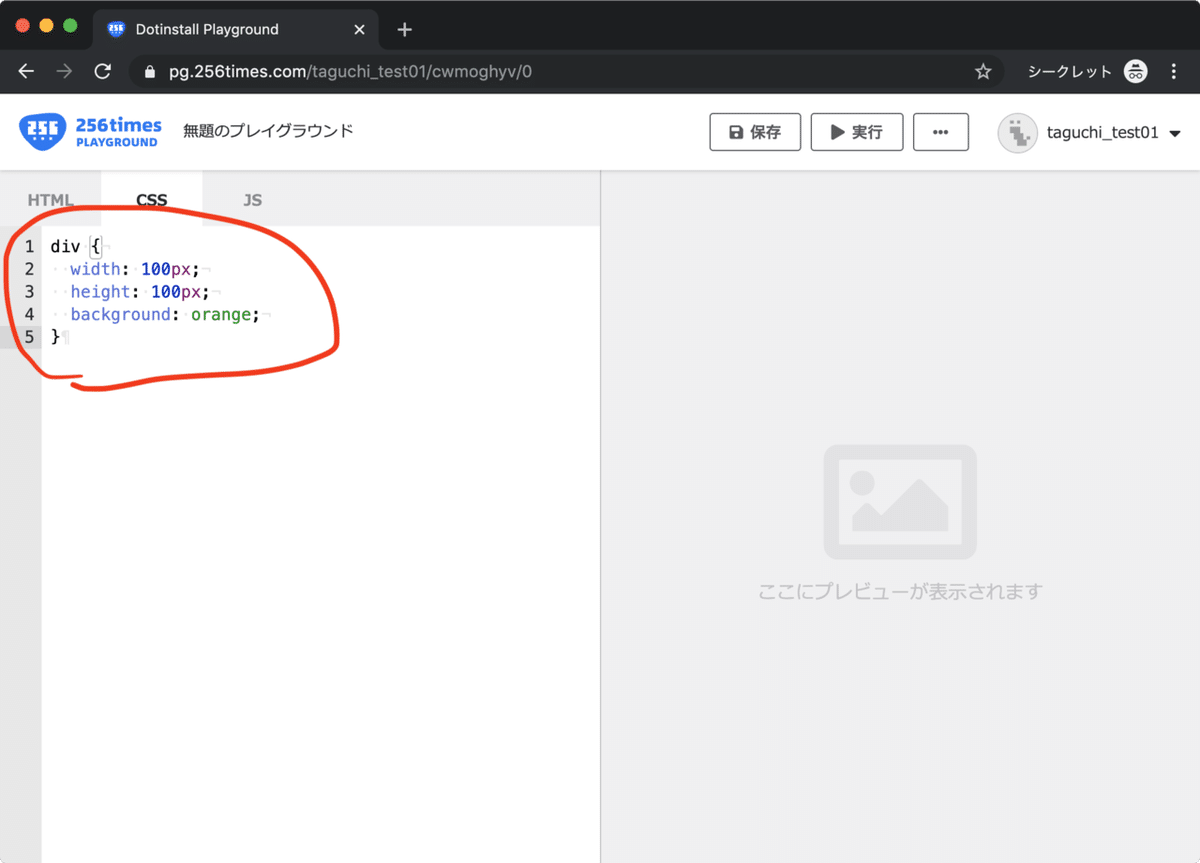The height and width of the screenshot is (863, 1200).
Task: Select the CSS editor tab
Action: (152, 200)
